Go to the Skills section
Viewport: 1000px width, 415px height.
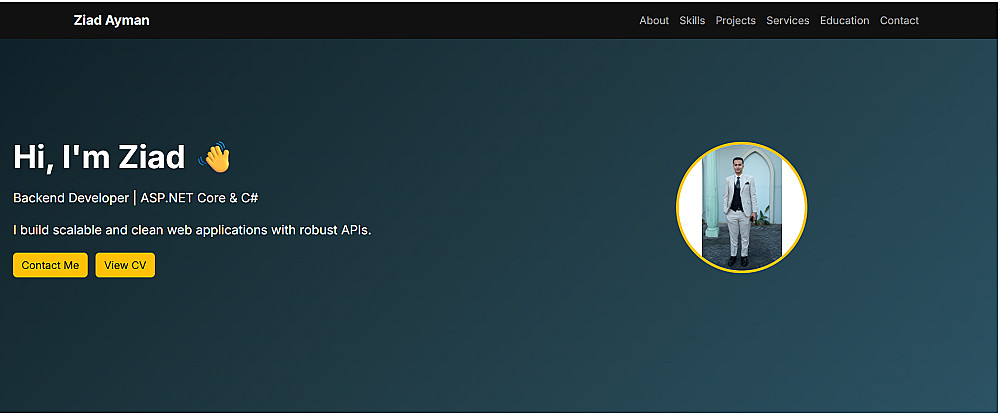tap(692, 20)
